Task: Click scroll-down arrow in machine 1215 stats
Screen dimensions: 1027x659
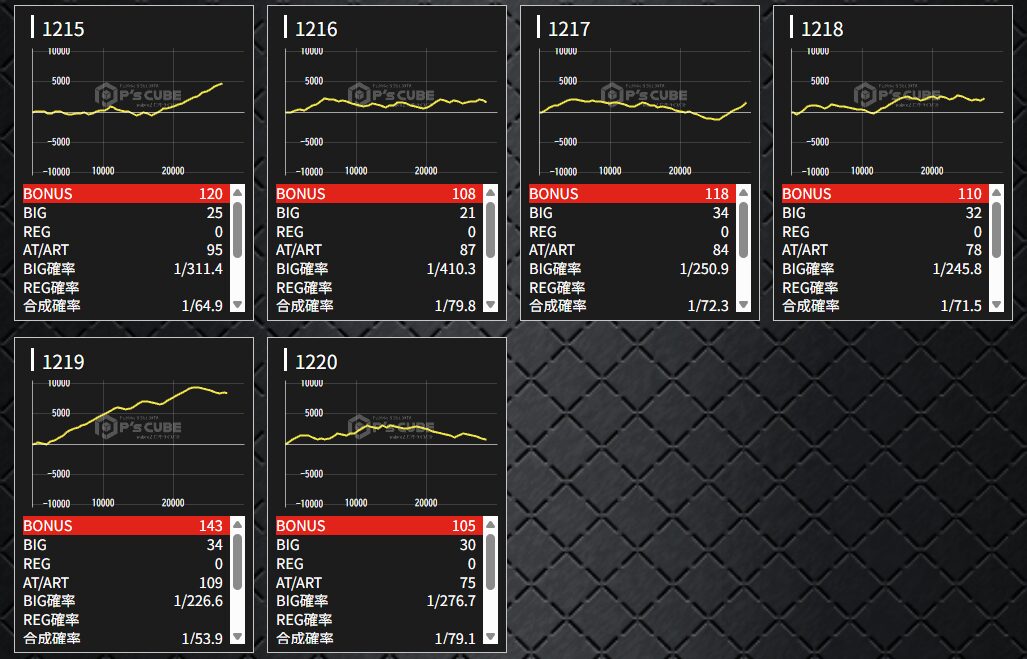Action: [238, 305]
